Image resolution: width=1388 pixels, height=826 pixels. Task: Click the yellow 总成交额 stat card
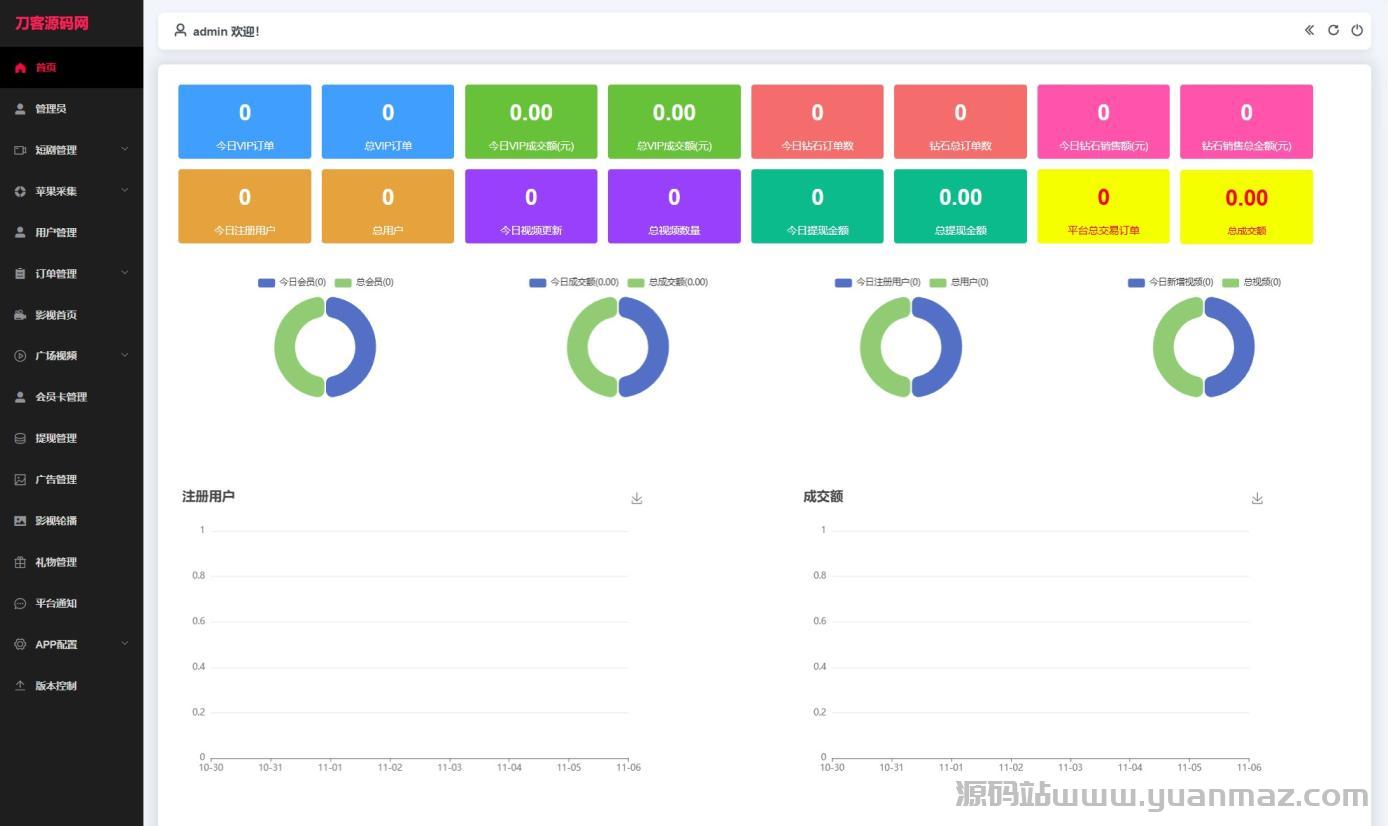click(x=1246, y=206)
